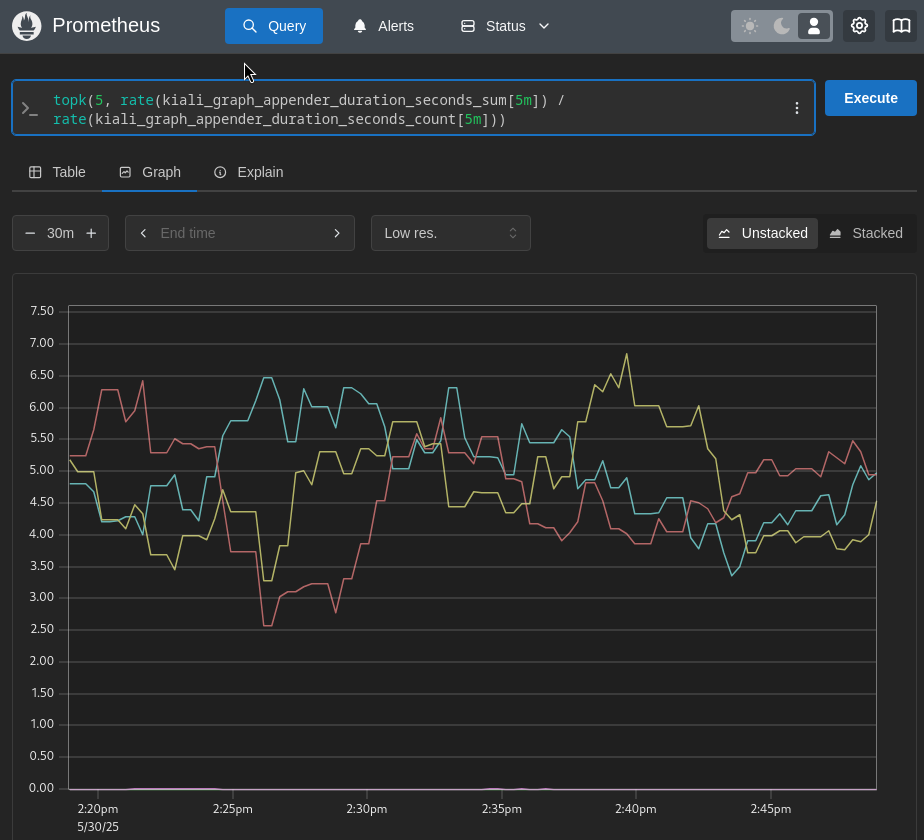Click the Alerts bell icon
The height and width of the screenshot is (840, 924).
coord(360,26)
